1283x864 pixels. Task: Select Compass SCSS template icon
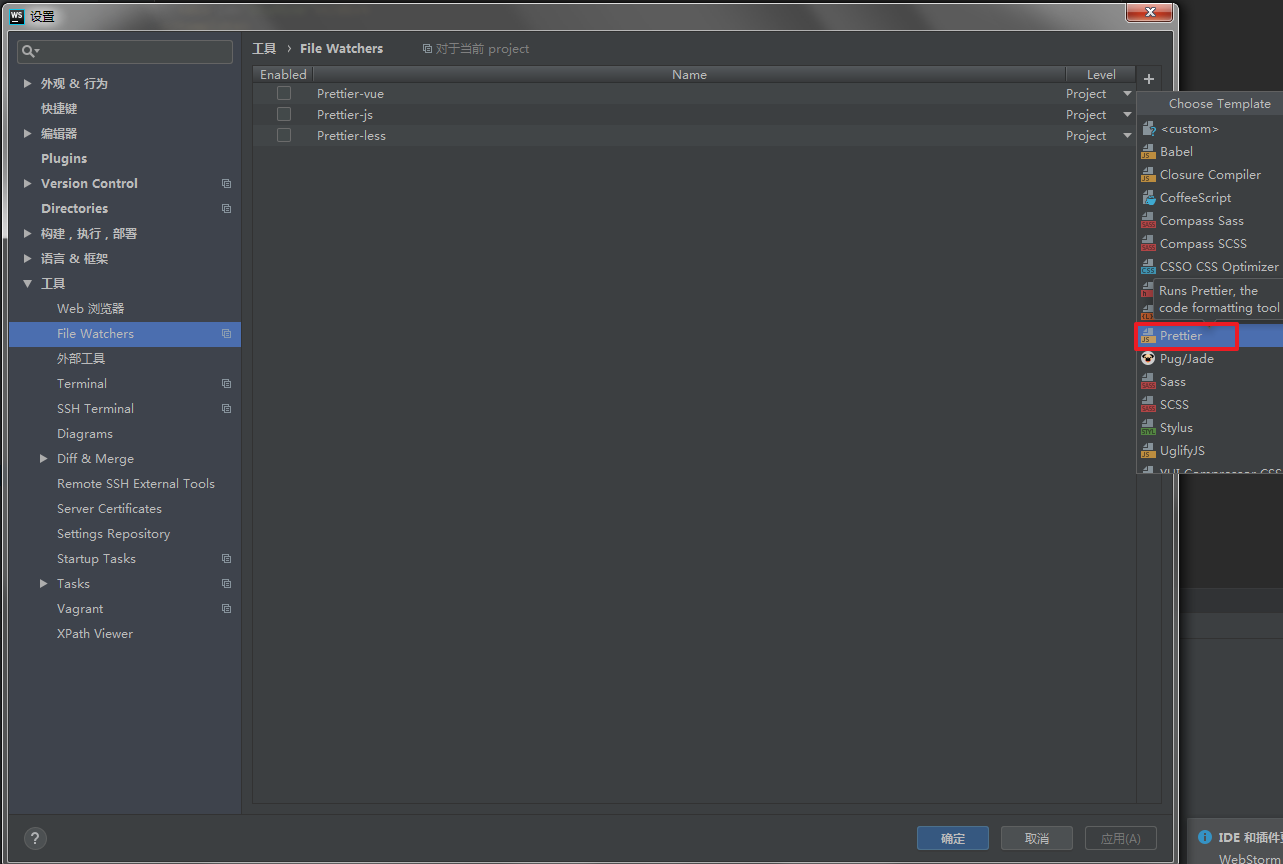1149,244
